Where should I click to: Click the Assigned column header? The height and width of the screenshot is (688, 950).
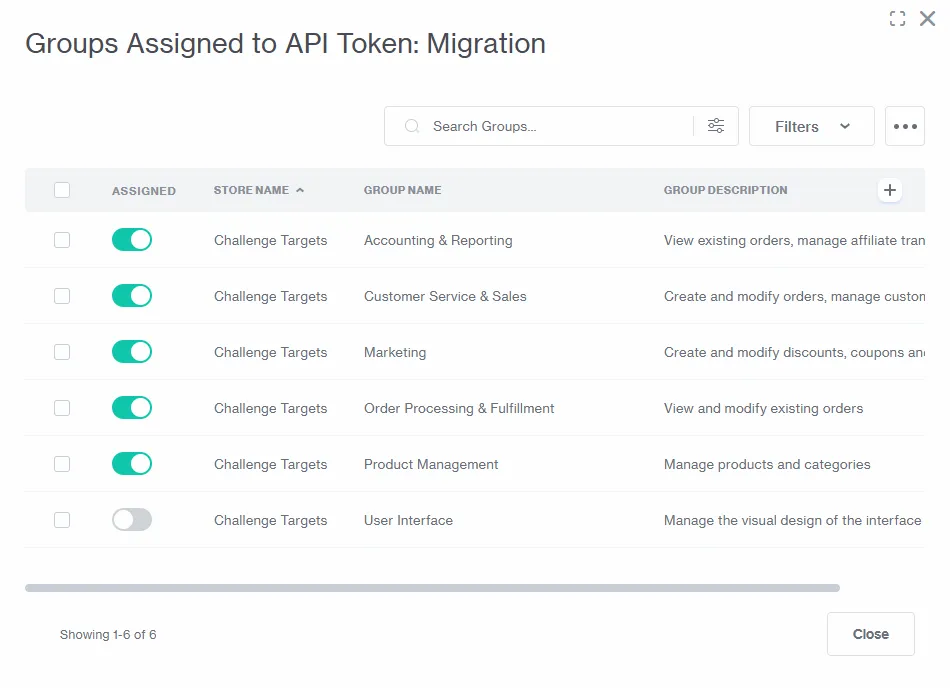144,191
